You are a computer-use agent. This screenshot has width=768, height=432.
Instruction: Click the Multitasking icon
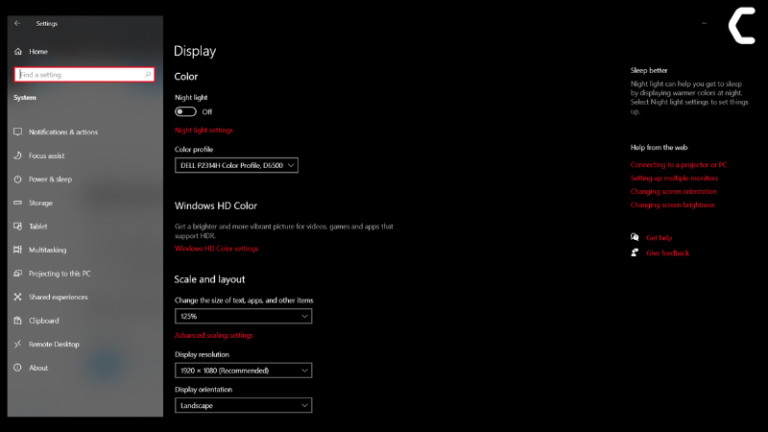pos(18,249)
